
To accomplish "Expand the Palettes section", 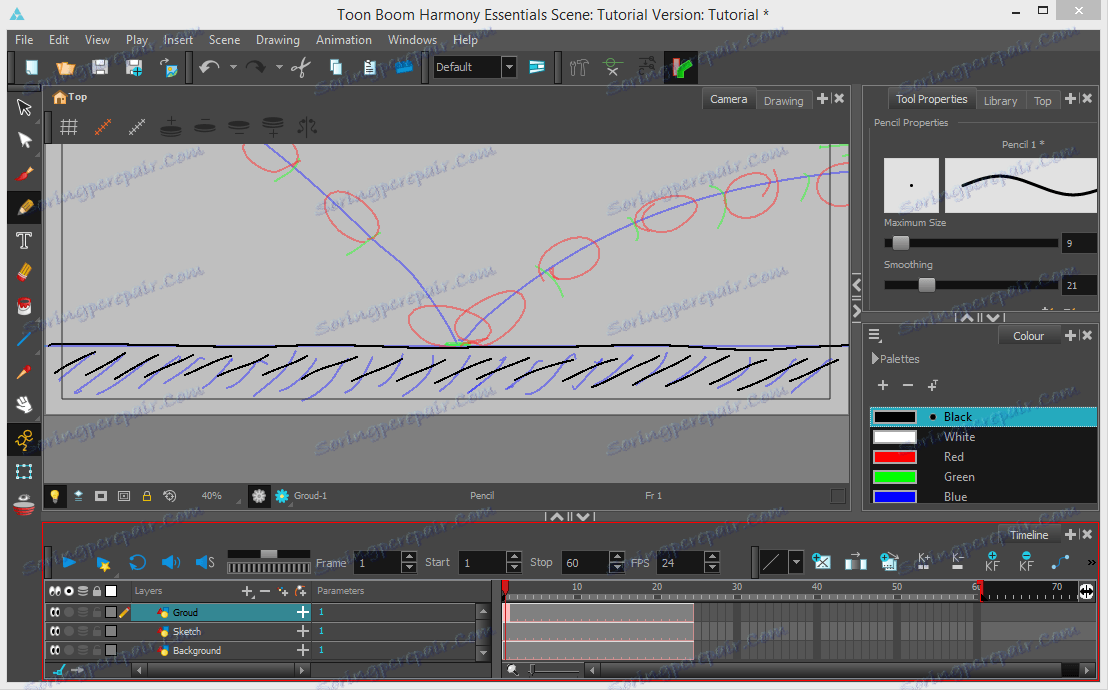I will (876, 359).
